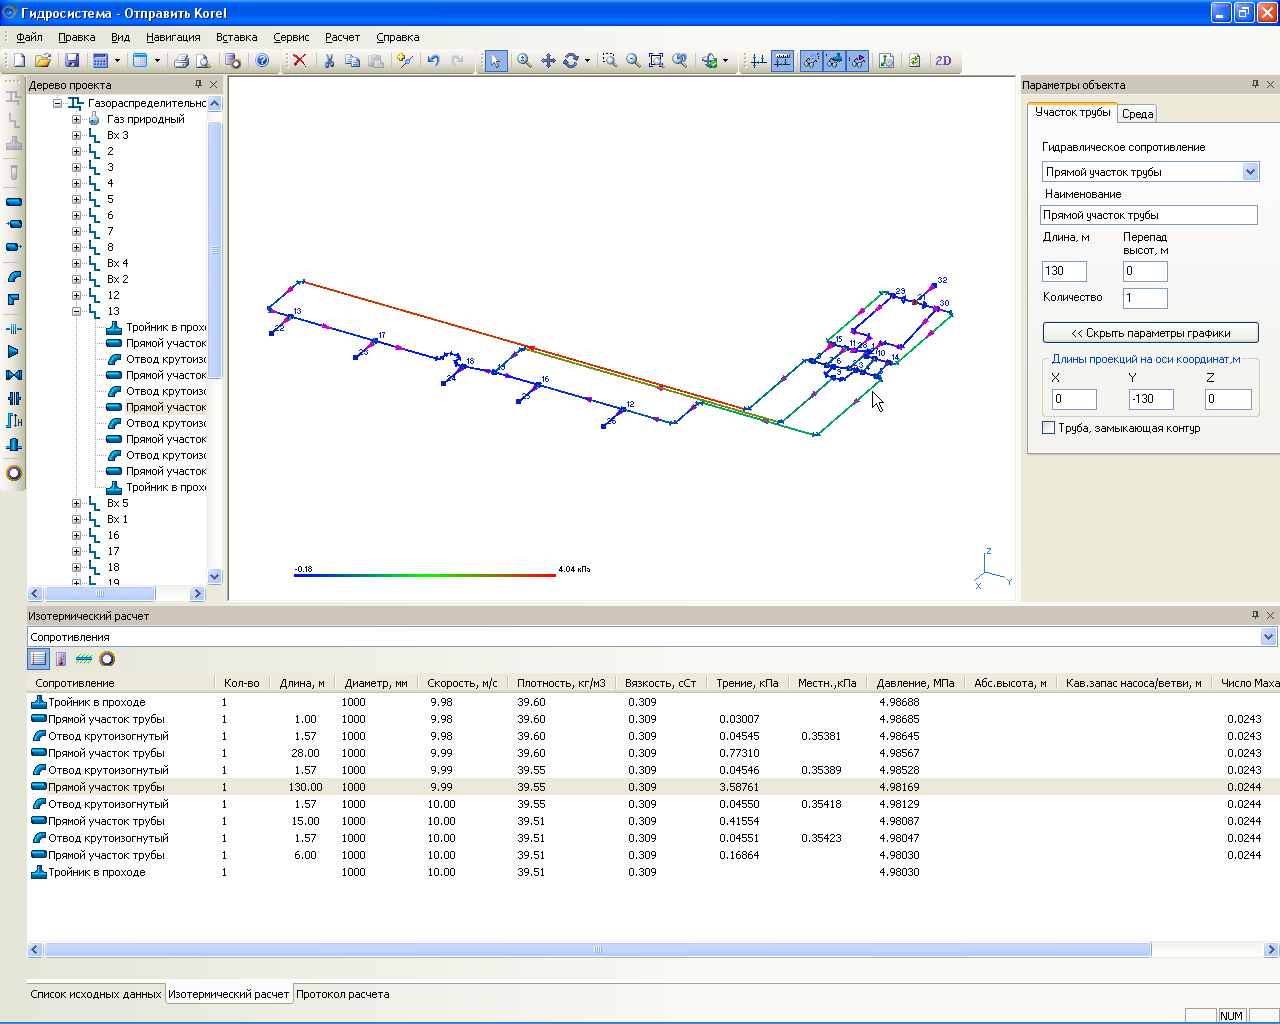Click the red X delete icon
The width and height of the screenshot is (1280, 1024).
[x=299, y=61]
